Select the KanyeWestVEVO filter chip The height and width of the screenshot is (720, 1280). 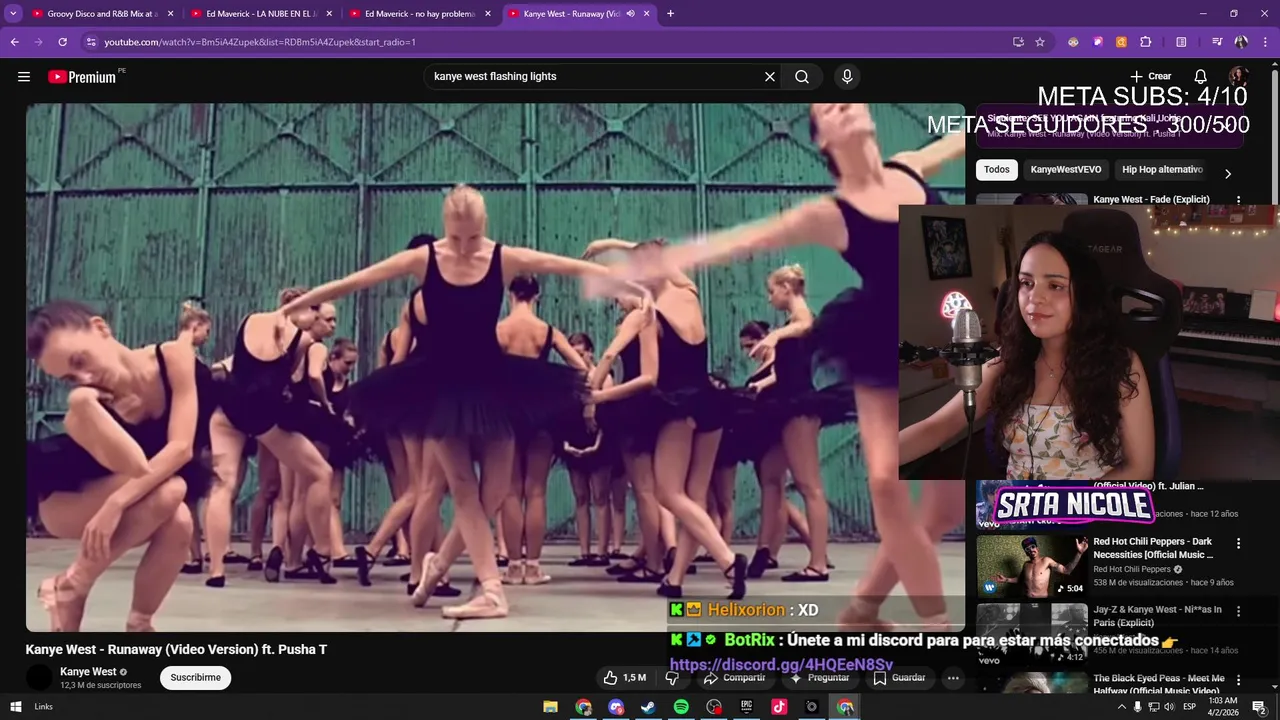pyautogui.click(x=1066, y=170)
